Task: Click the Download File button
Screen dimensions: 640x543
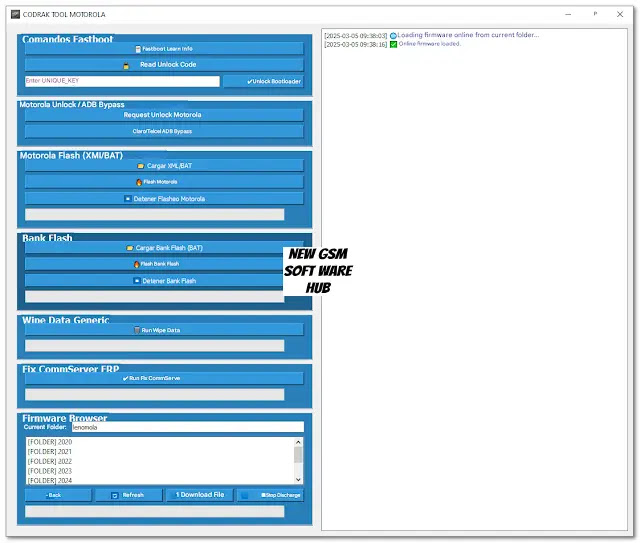Action: pyautogui.click(x=200, y=495)
